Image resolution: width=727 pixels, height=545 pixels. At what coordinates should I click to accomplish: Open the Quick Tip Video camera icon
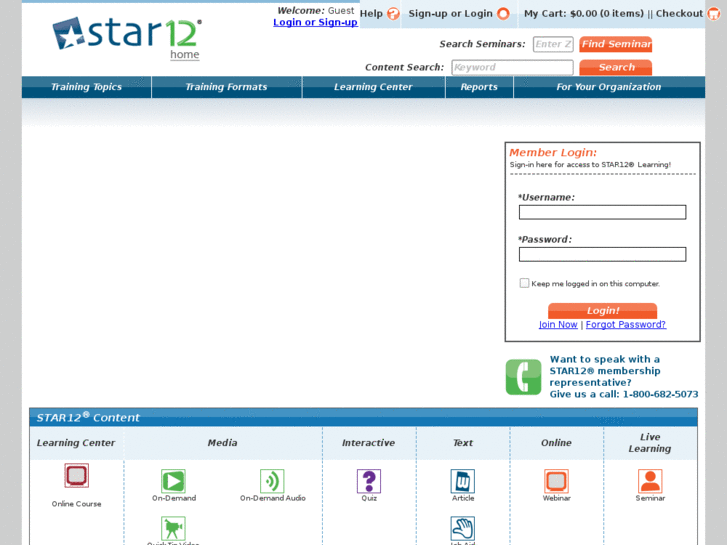[173, 528]
